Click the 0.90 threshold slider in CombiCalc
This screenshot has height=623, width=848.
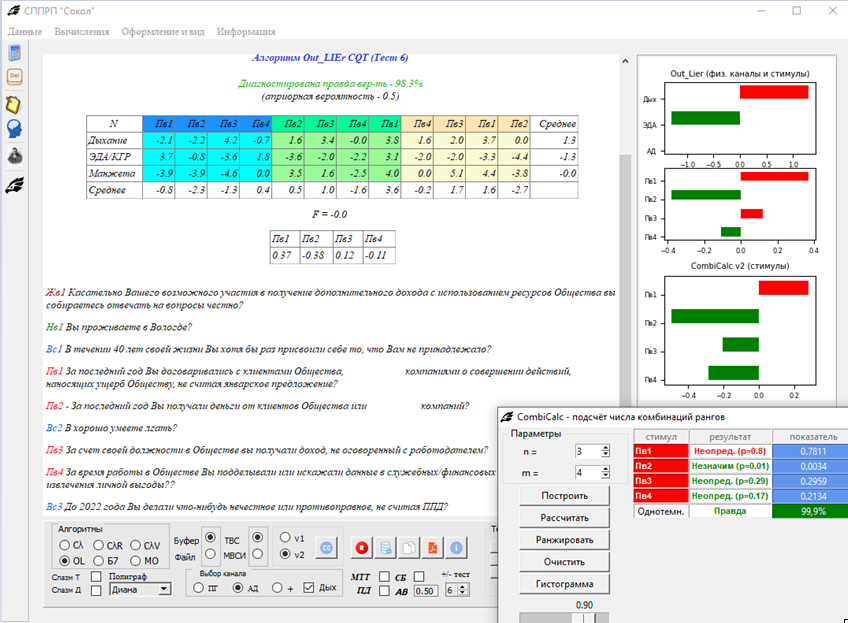[x=586, y=617]
